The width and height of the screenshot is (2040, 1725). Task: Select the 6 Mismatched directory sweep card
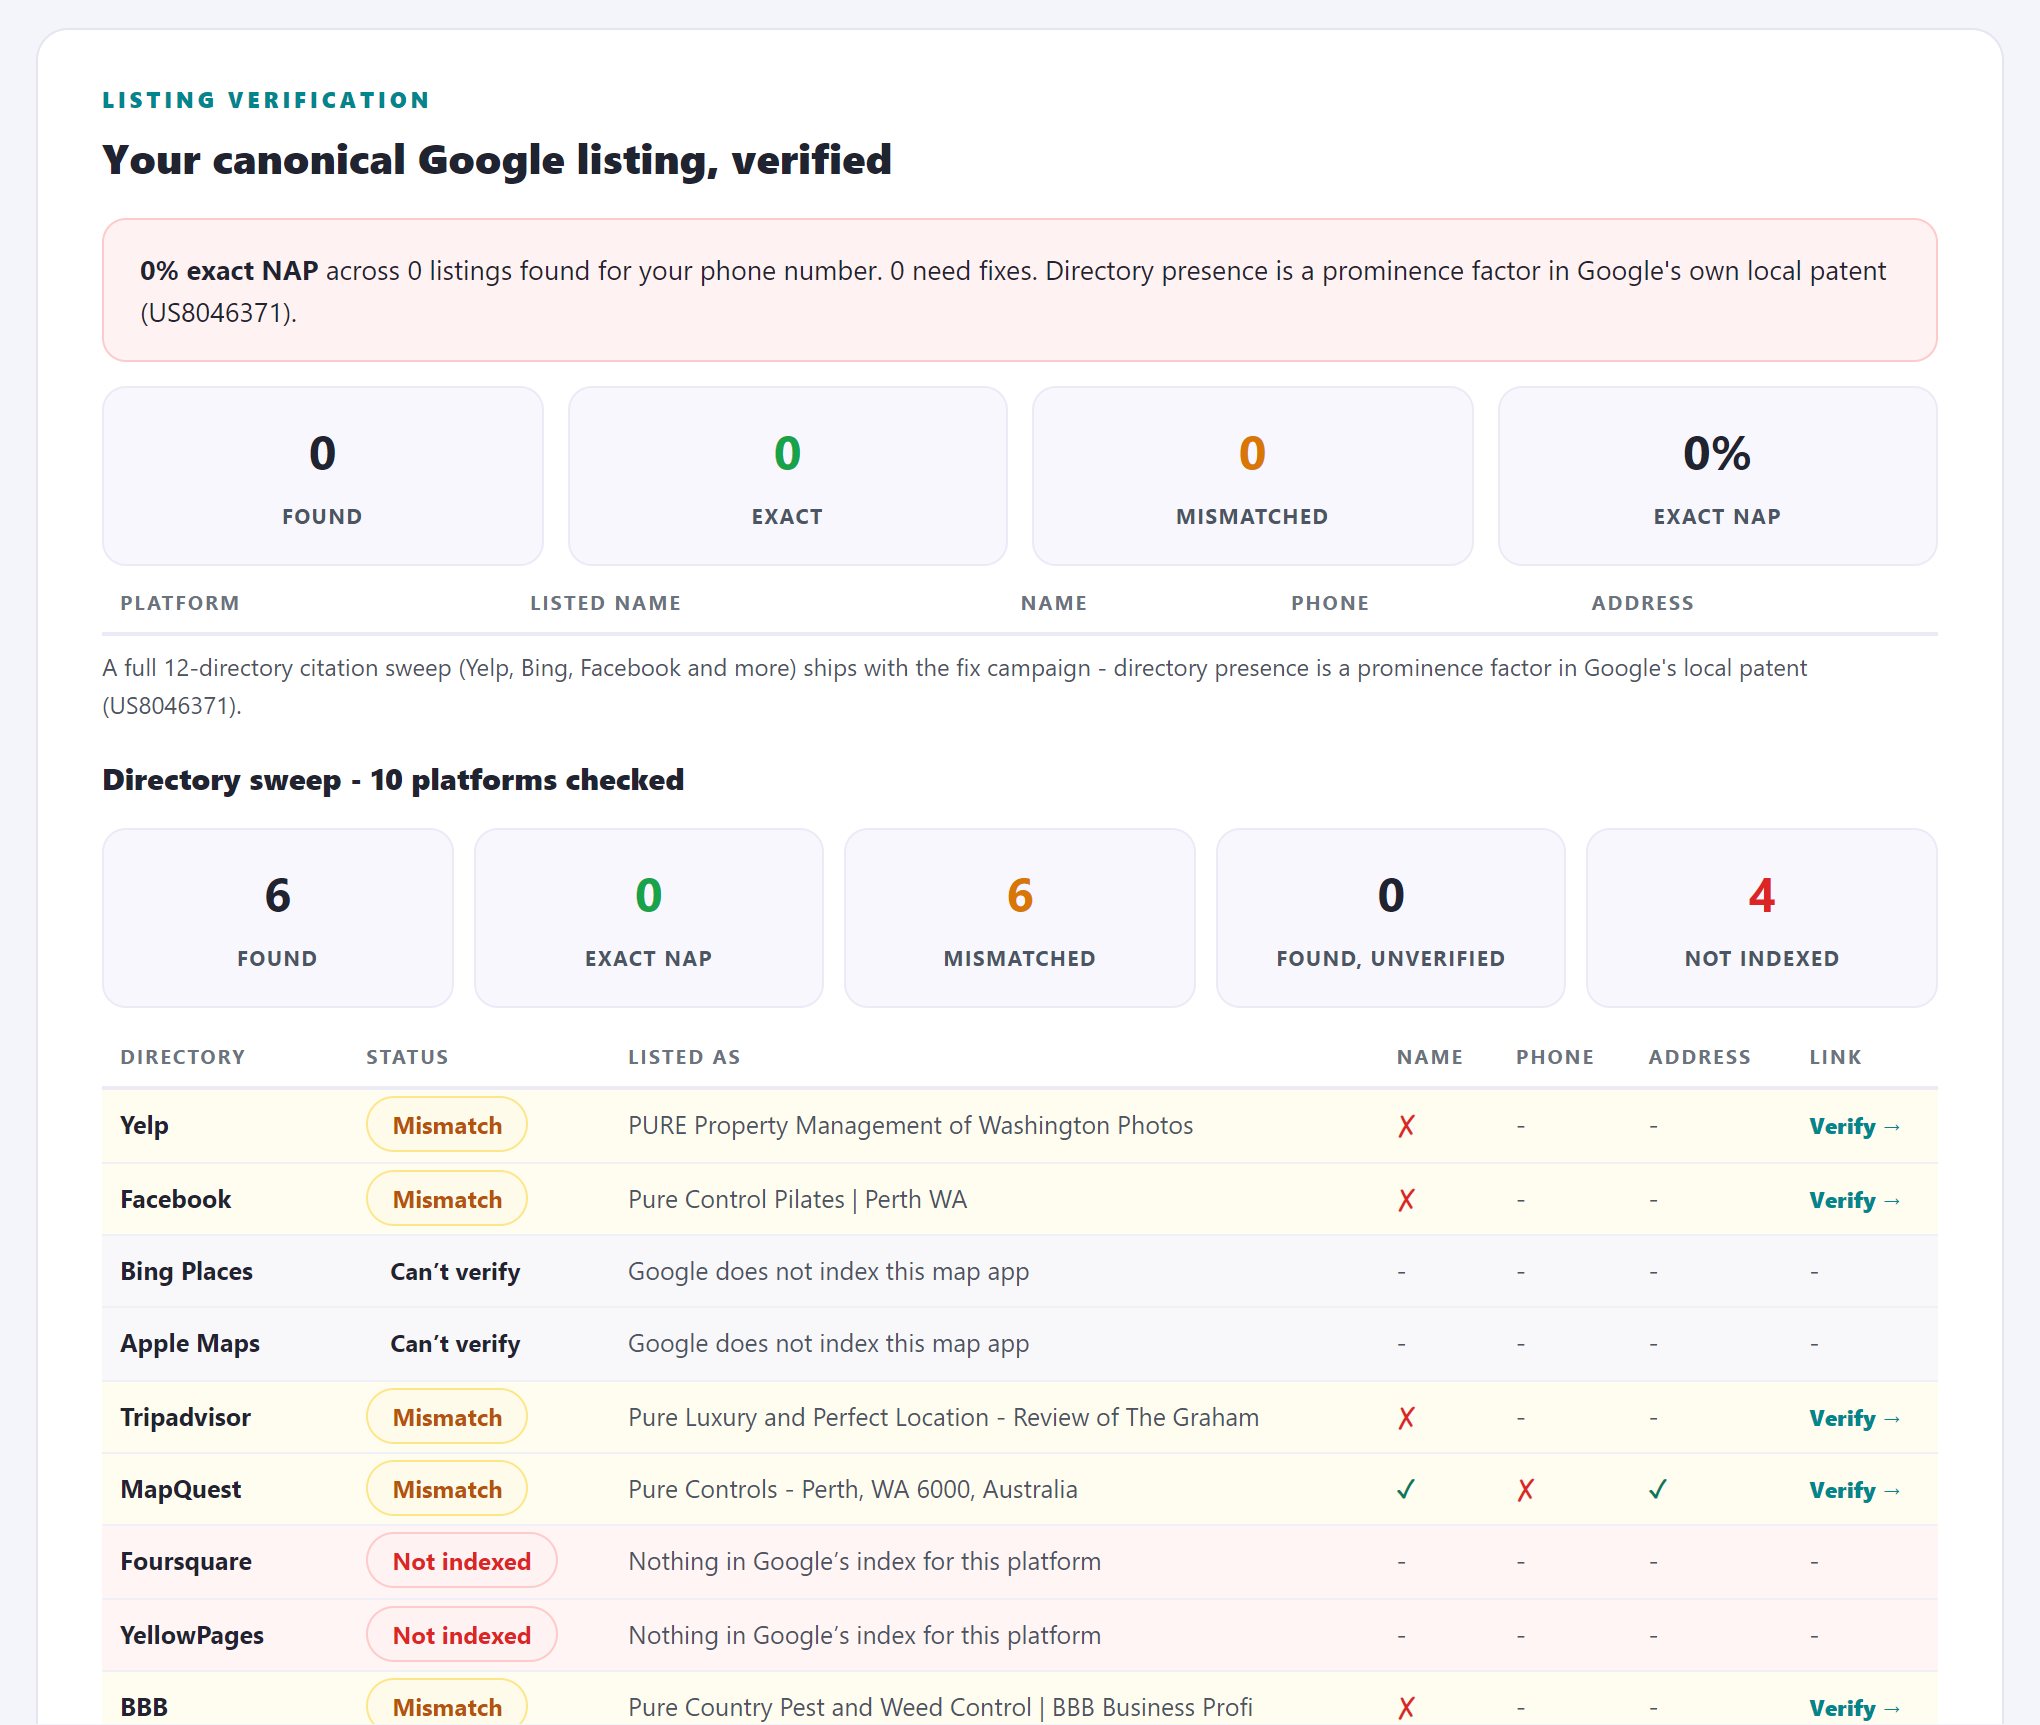coord(1020,918)
